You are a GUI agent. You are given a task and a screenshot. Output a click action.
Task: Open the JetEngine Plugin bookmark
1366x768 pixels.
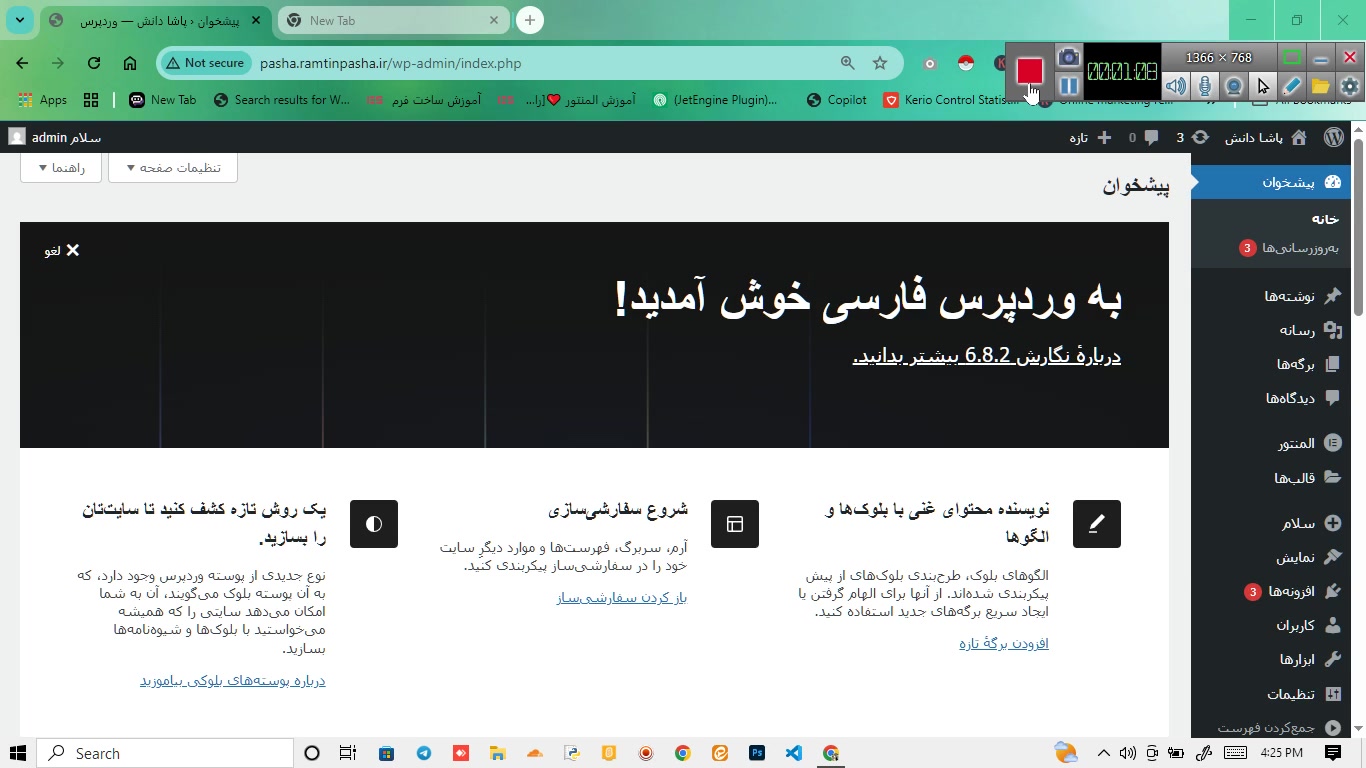tap(715, 100)
